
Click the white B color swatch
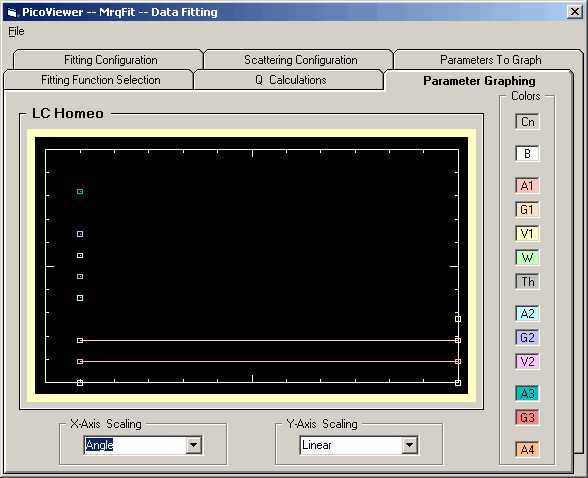(527, 154)
